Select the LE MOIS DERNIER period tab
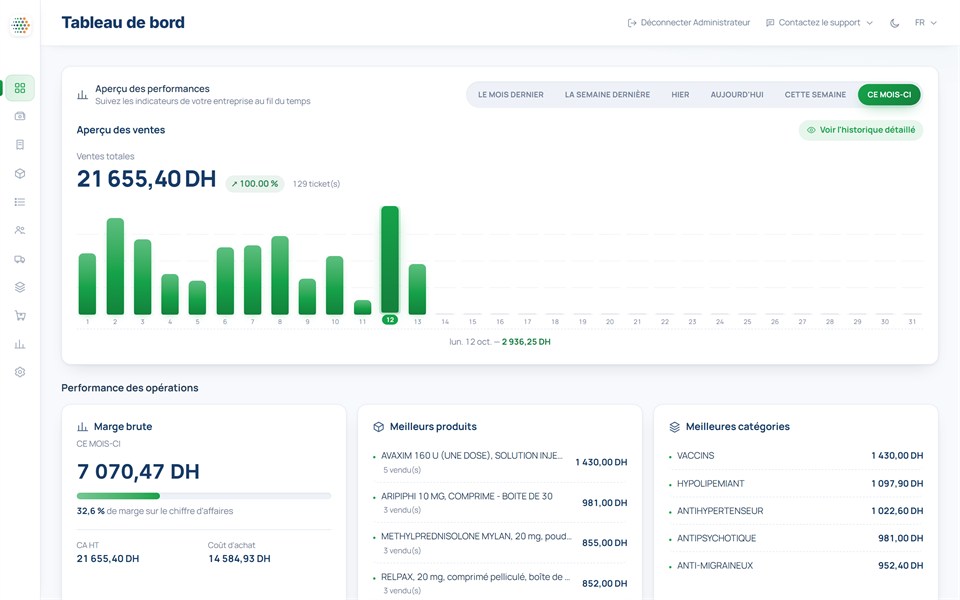This screenshot has height=600, width=960. pyautogui.click(x=511, y=95)
